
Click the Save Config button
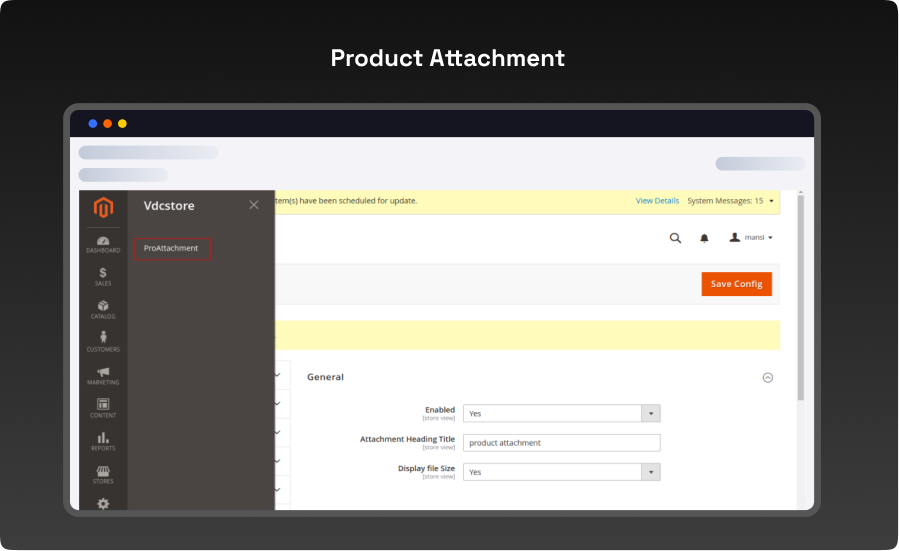tap(736, 284)
